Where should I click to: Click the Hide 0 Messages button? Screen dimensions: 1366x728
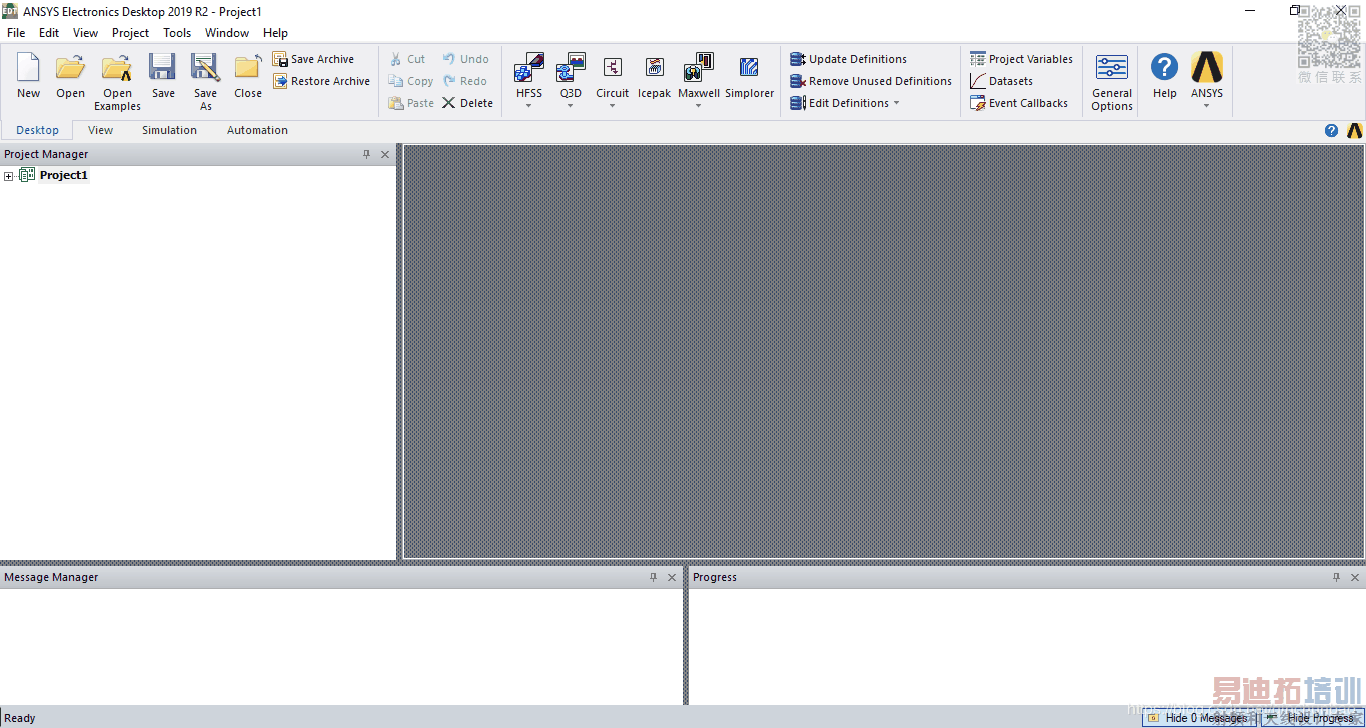[1198, 718]
